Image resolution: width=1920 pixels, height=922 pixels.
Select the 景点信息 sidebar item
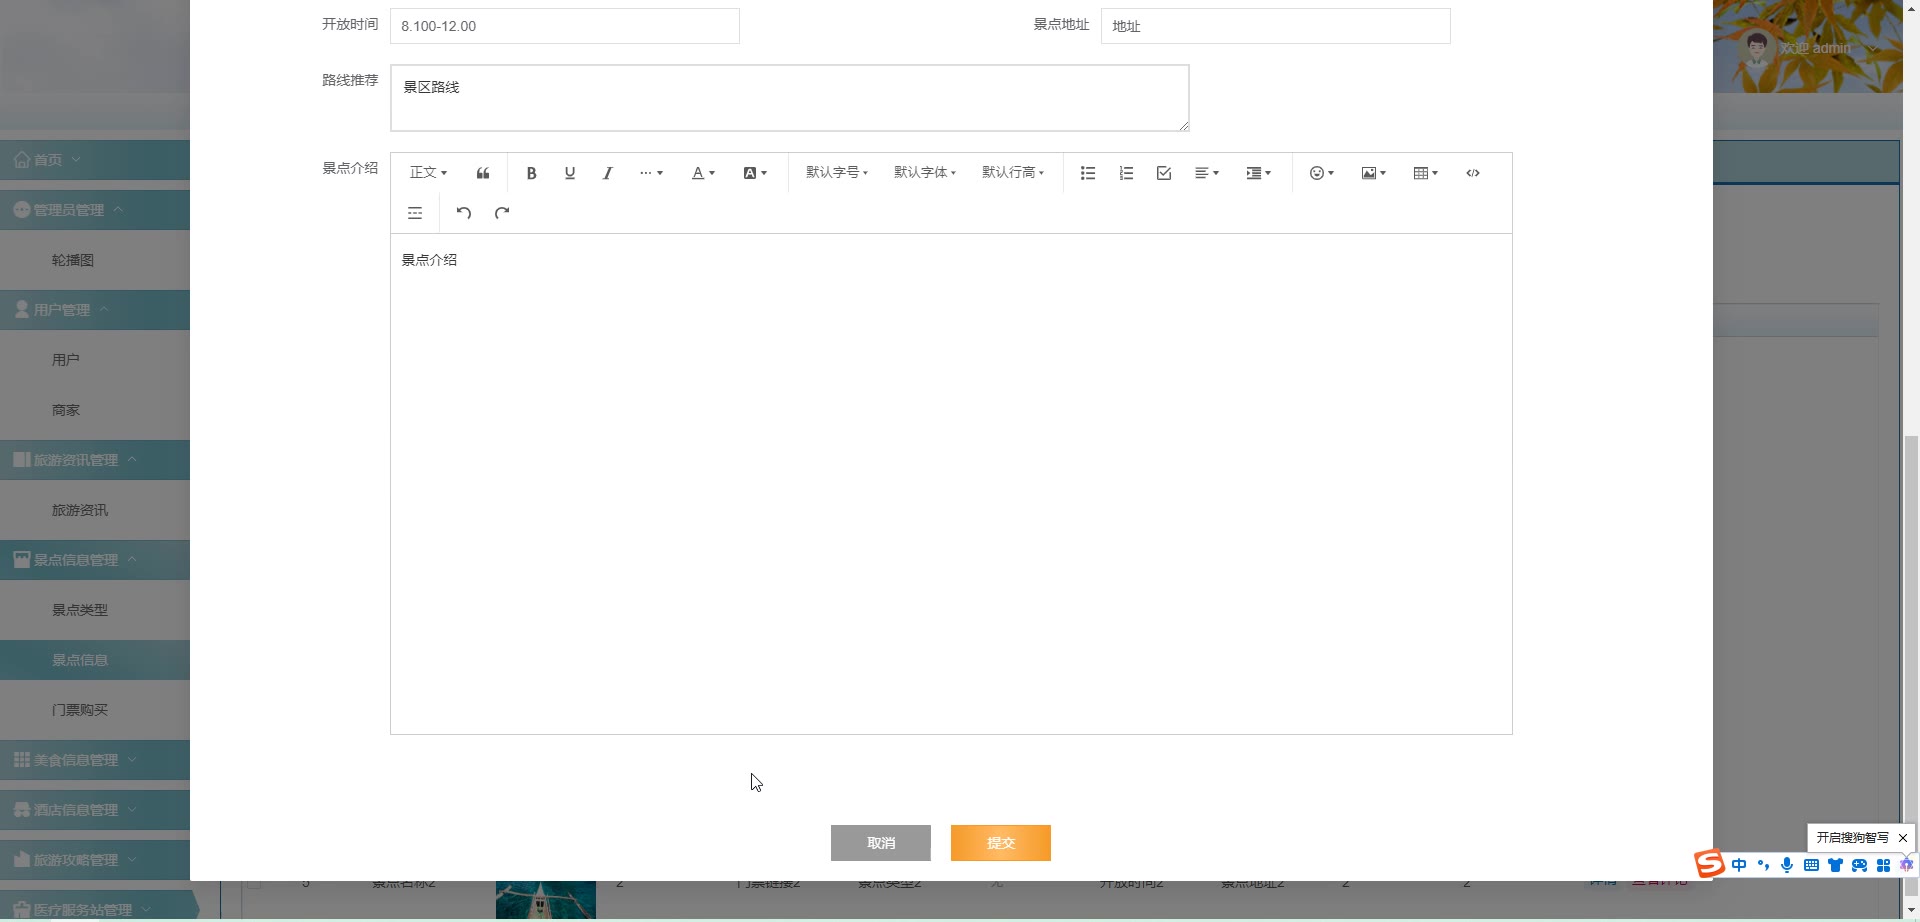click(95, 660)
